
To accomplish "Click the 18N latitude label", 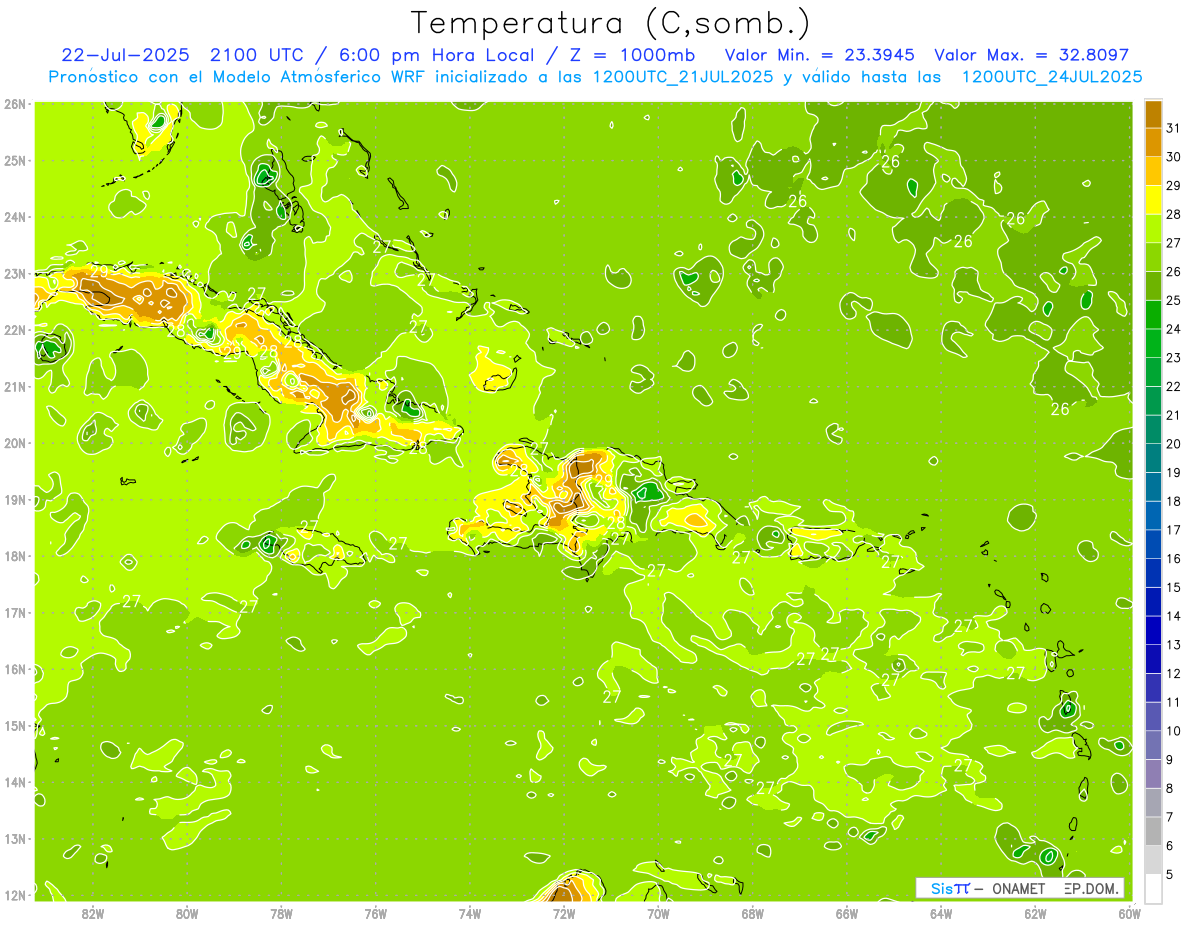I will tap(15, 556).
